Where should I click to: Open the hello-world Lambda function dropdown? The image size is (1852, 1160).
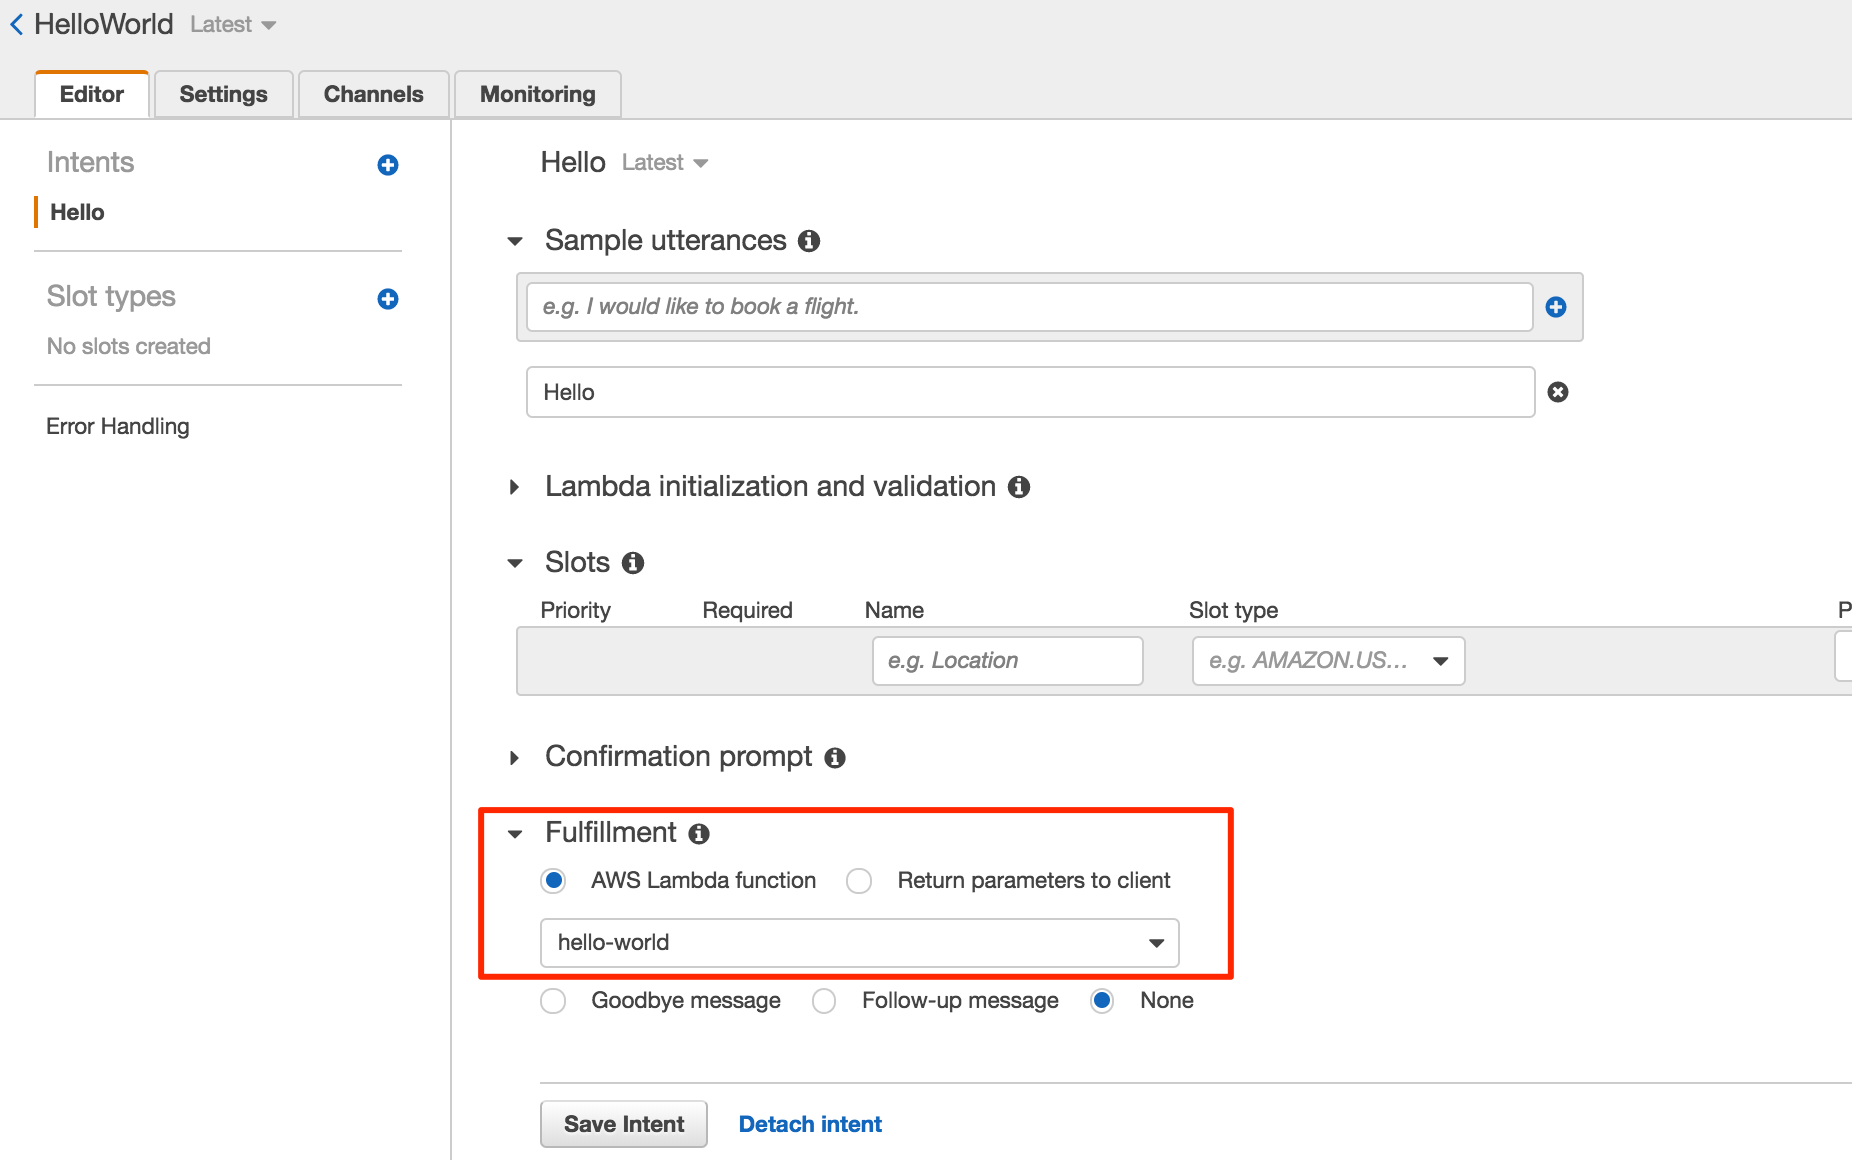pos(860,943)
